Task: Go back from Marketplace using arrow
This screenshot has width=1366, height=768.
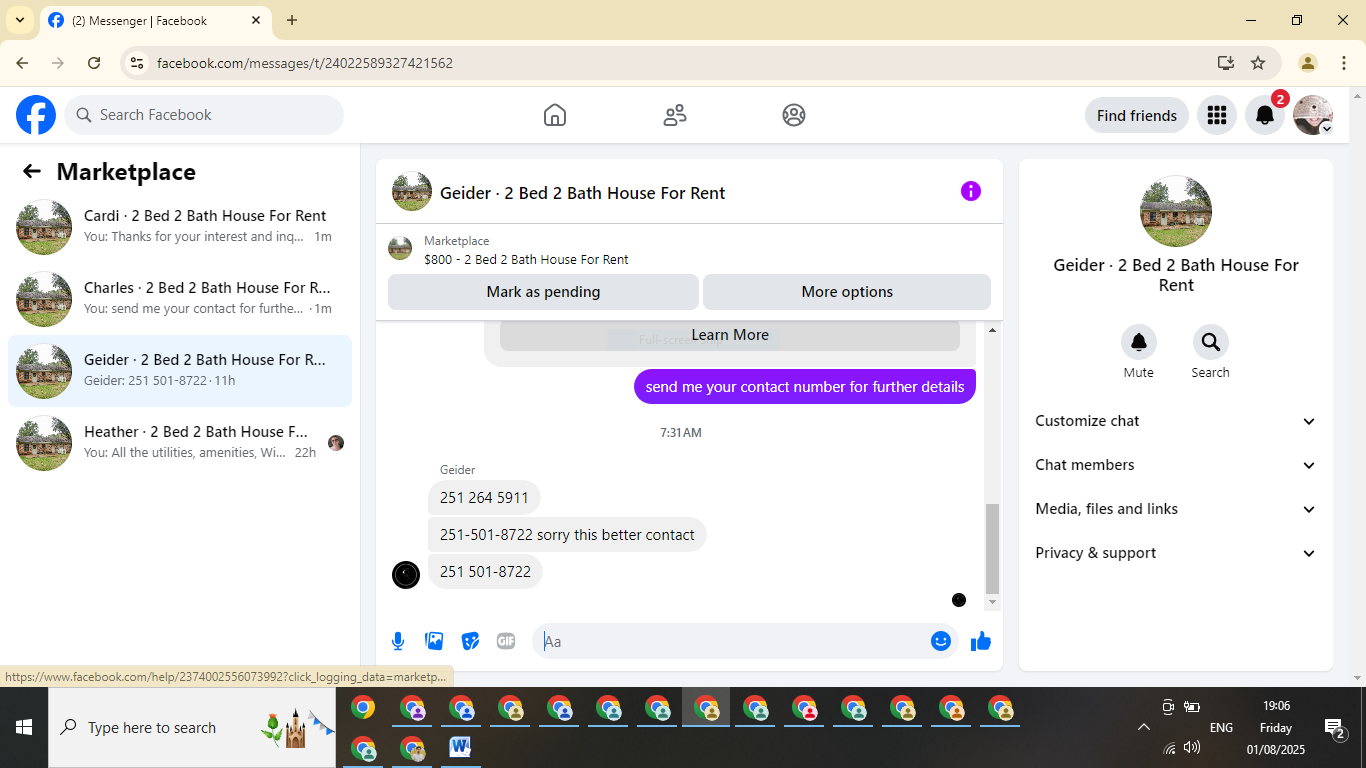Action: (32, 171)
